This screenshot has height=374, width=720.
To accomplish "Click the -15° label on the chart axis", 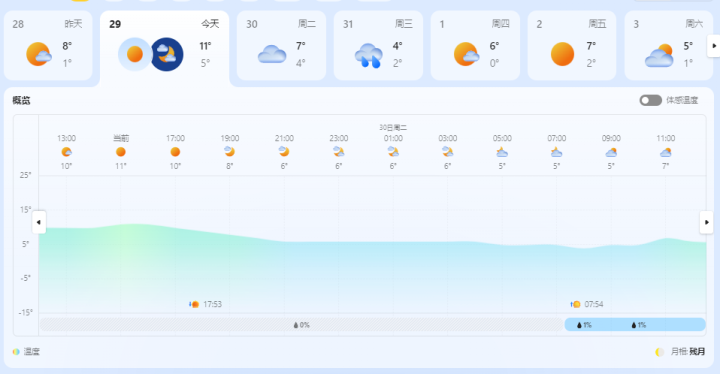I will 26,312.
